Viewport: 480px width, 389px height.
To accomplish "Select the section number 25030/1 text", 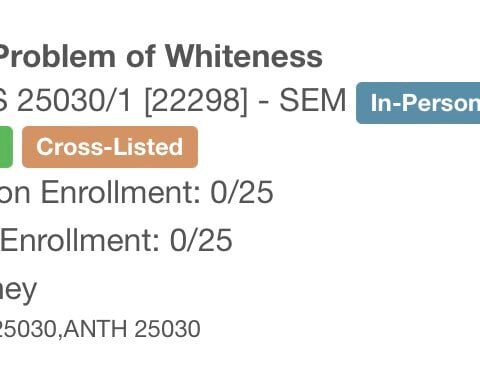I will pos(75,100).
